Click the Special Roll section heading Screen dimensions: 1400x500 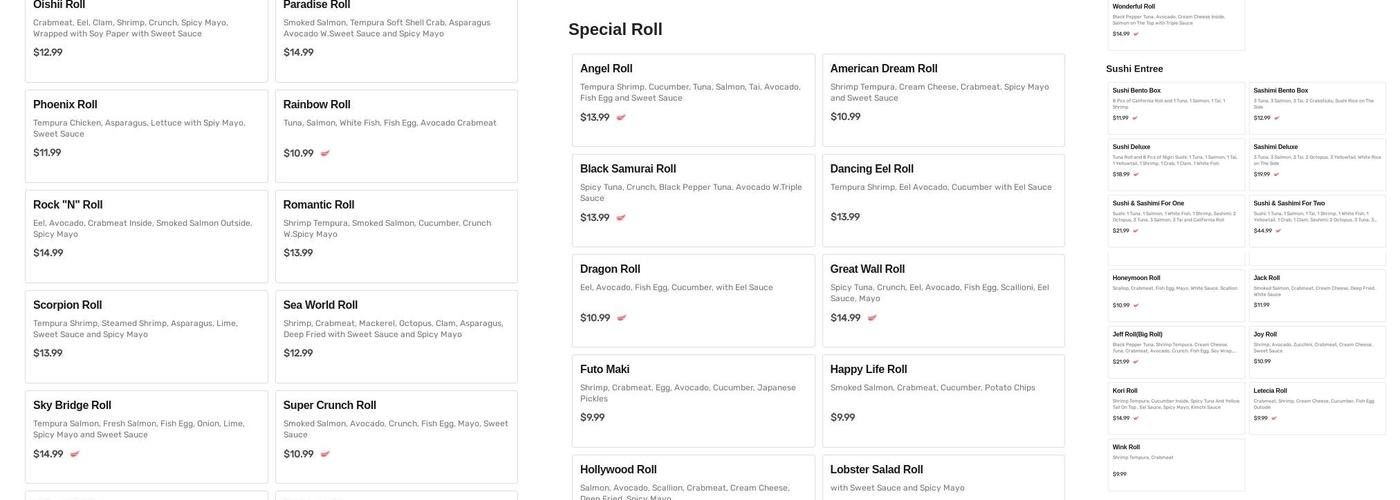615,29
